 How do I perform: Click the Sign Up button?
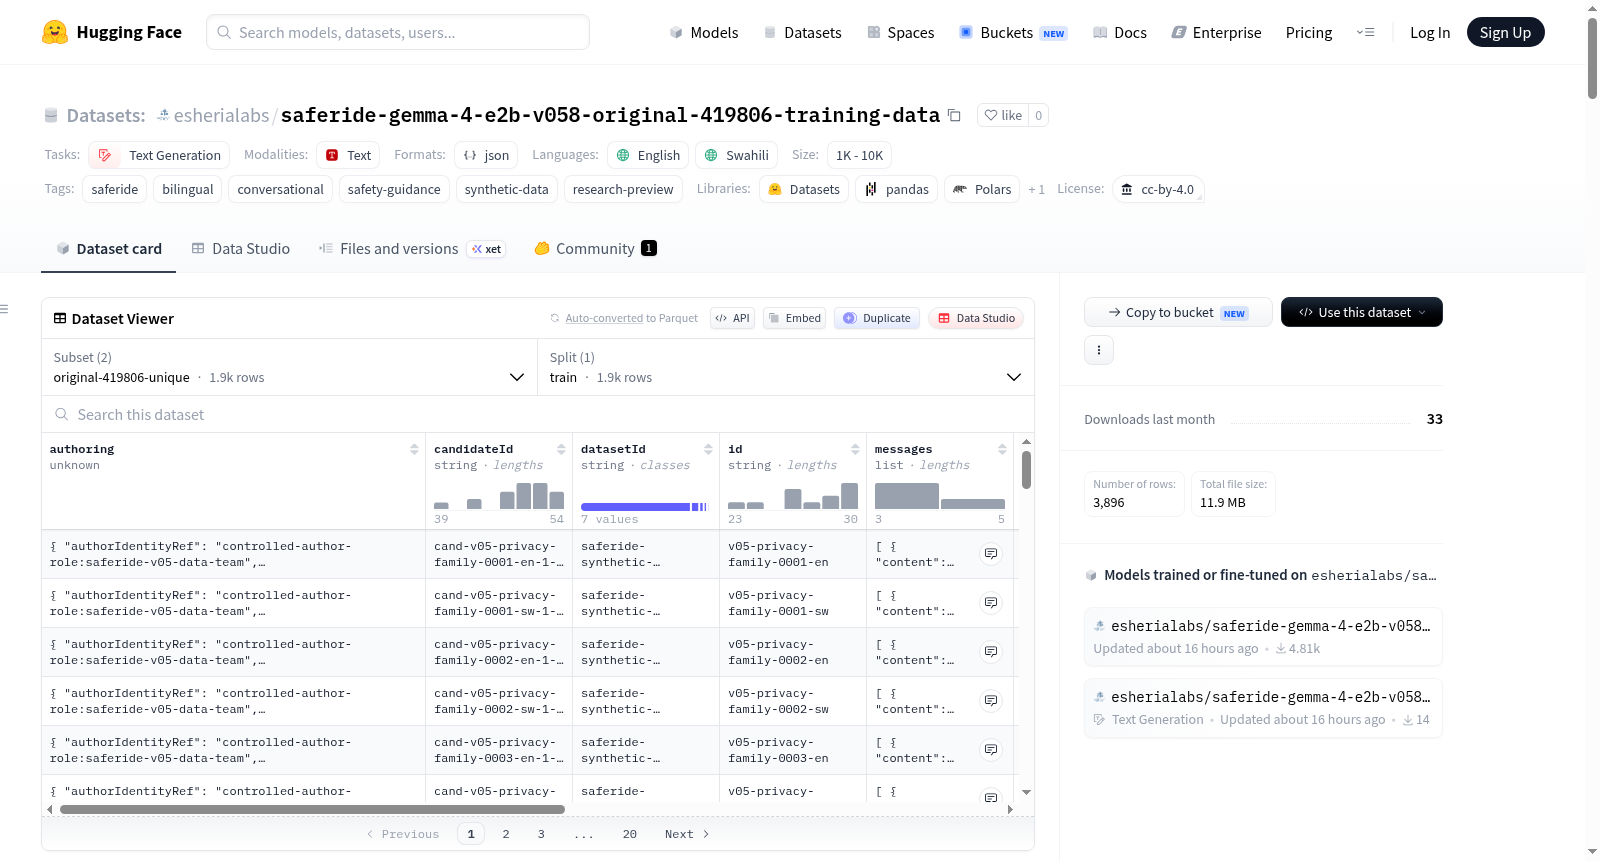pyautogui.click(x=1505, y=32)
